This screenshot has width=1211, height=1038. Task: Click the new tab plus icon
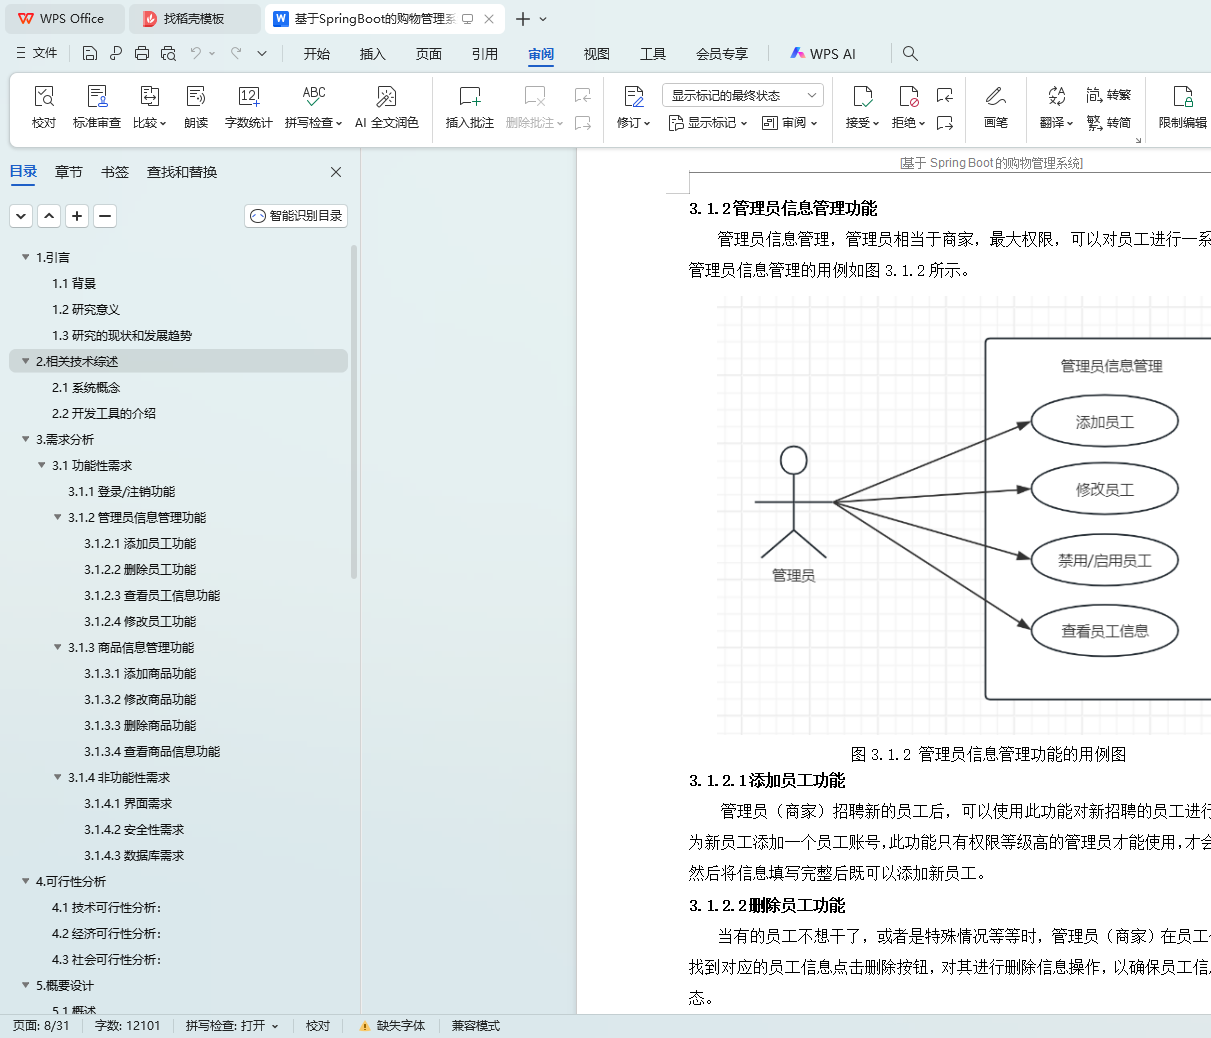(x=523, y=19)
